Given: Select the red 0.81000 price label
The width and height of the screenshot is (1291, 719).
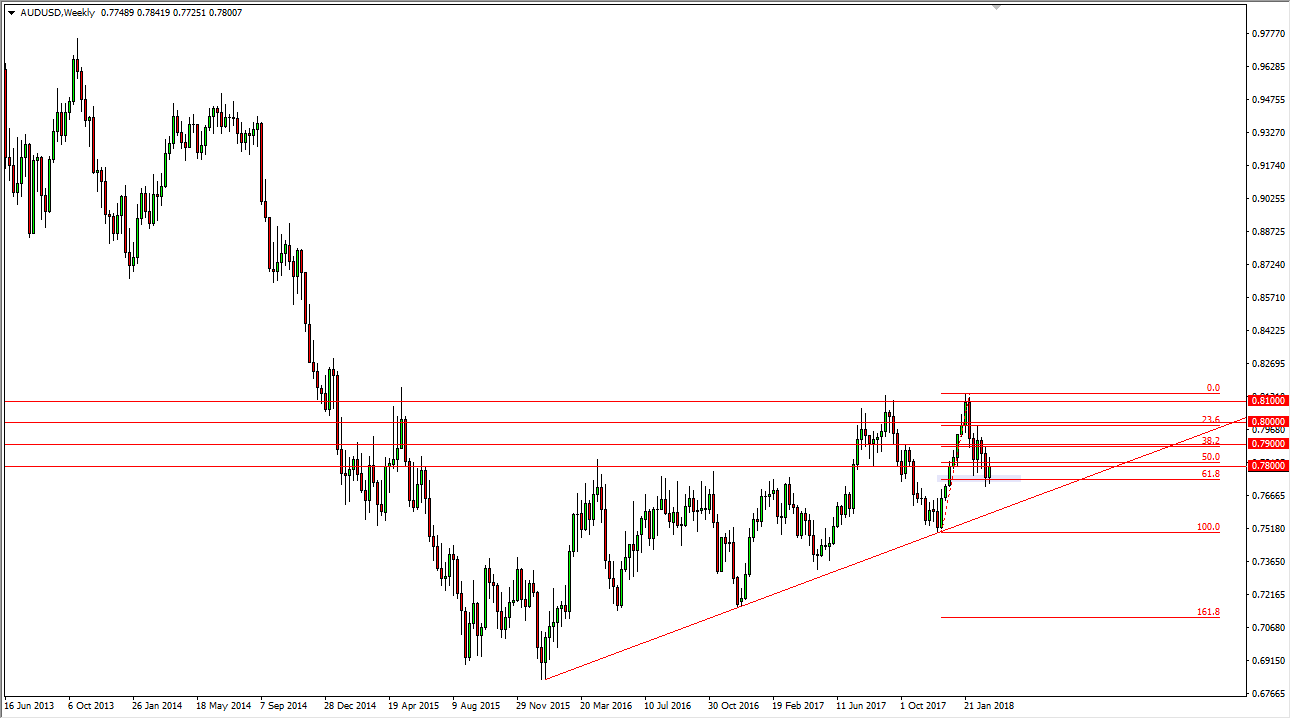Looking at the screenshot, I should [x=1268, y=401].
